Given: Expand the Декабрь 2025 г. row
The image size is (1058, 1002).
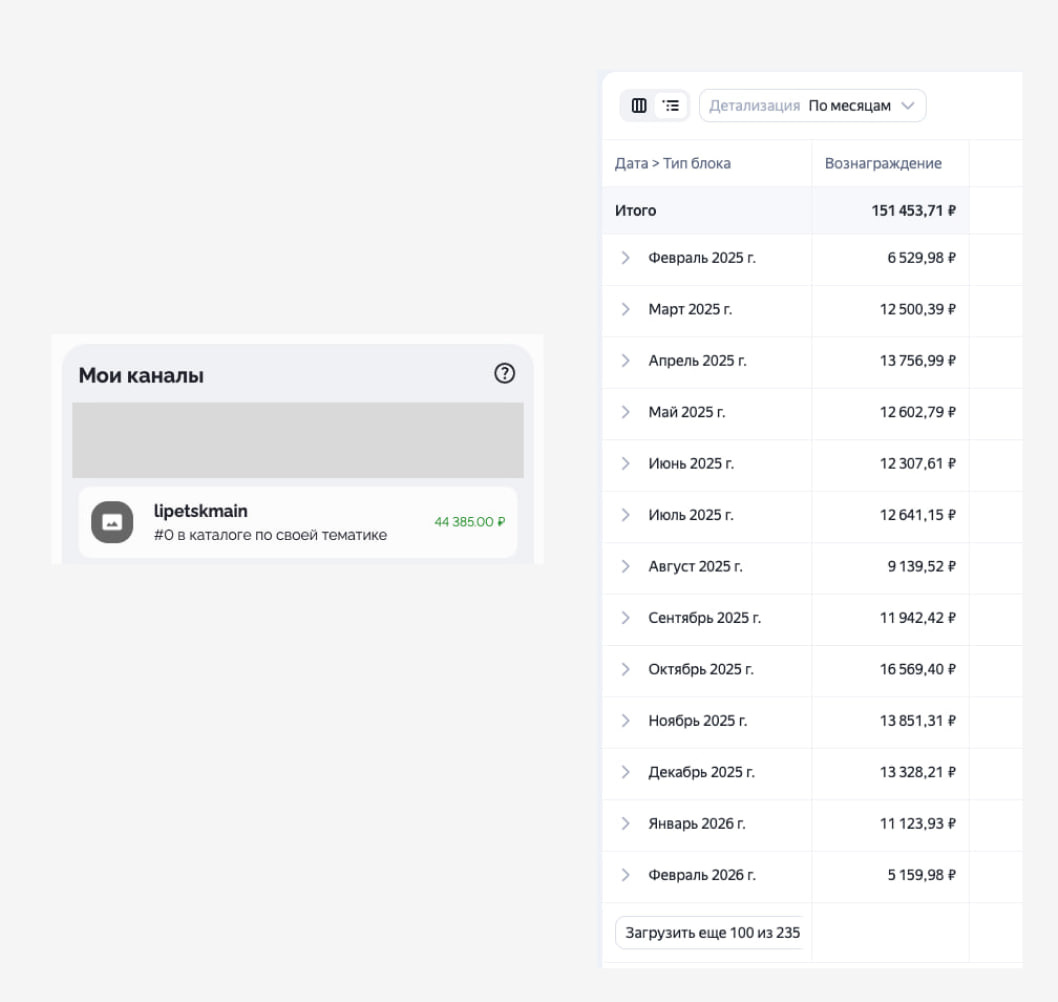Looking at the screenshot, I should click(x=626, y=772).
